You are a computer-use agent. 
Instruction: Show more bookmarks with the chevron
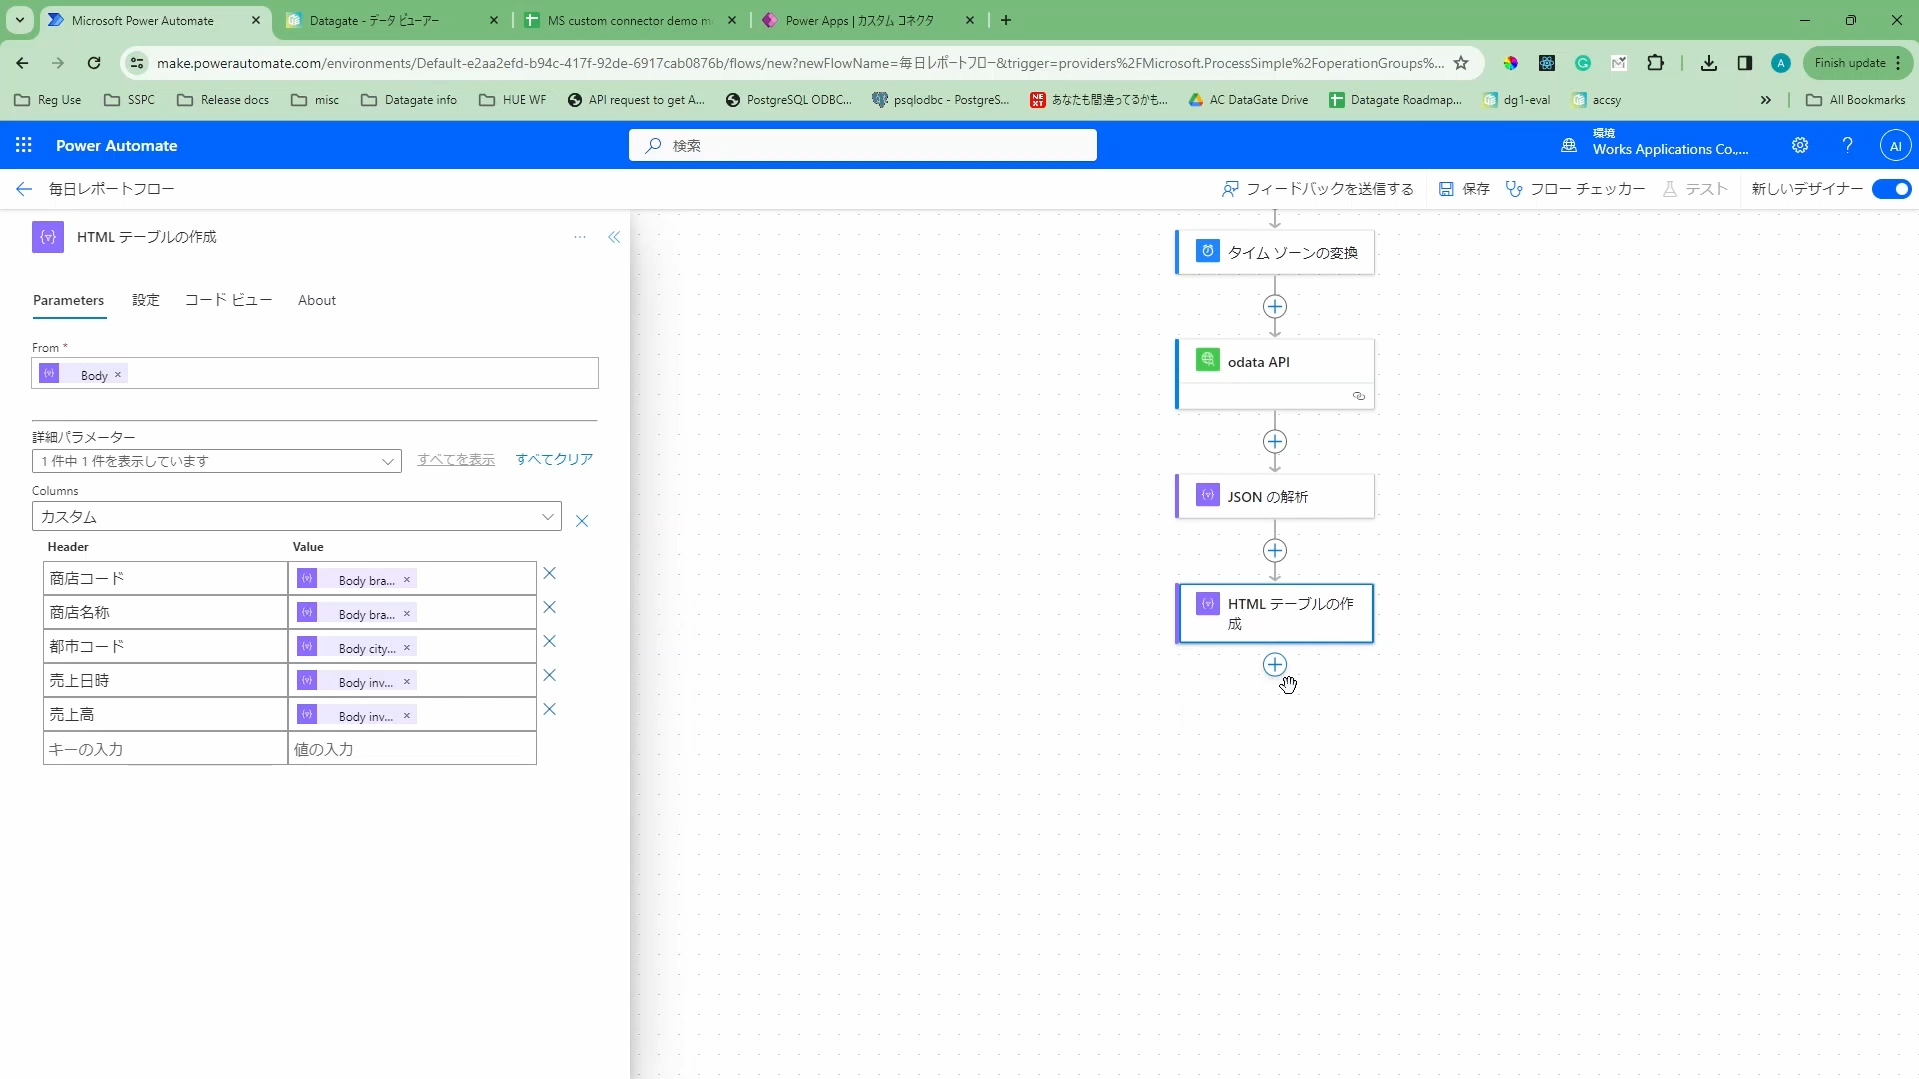click(x=1766, y=100)
